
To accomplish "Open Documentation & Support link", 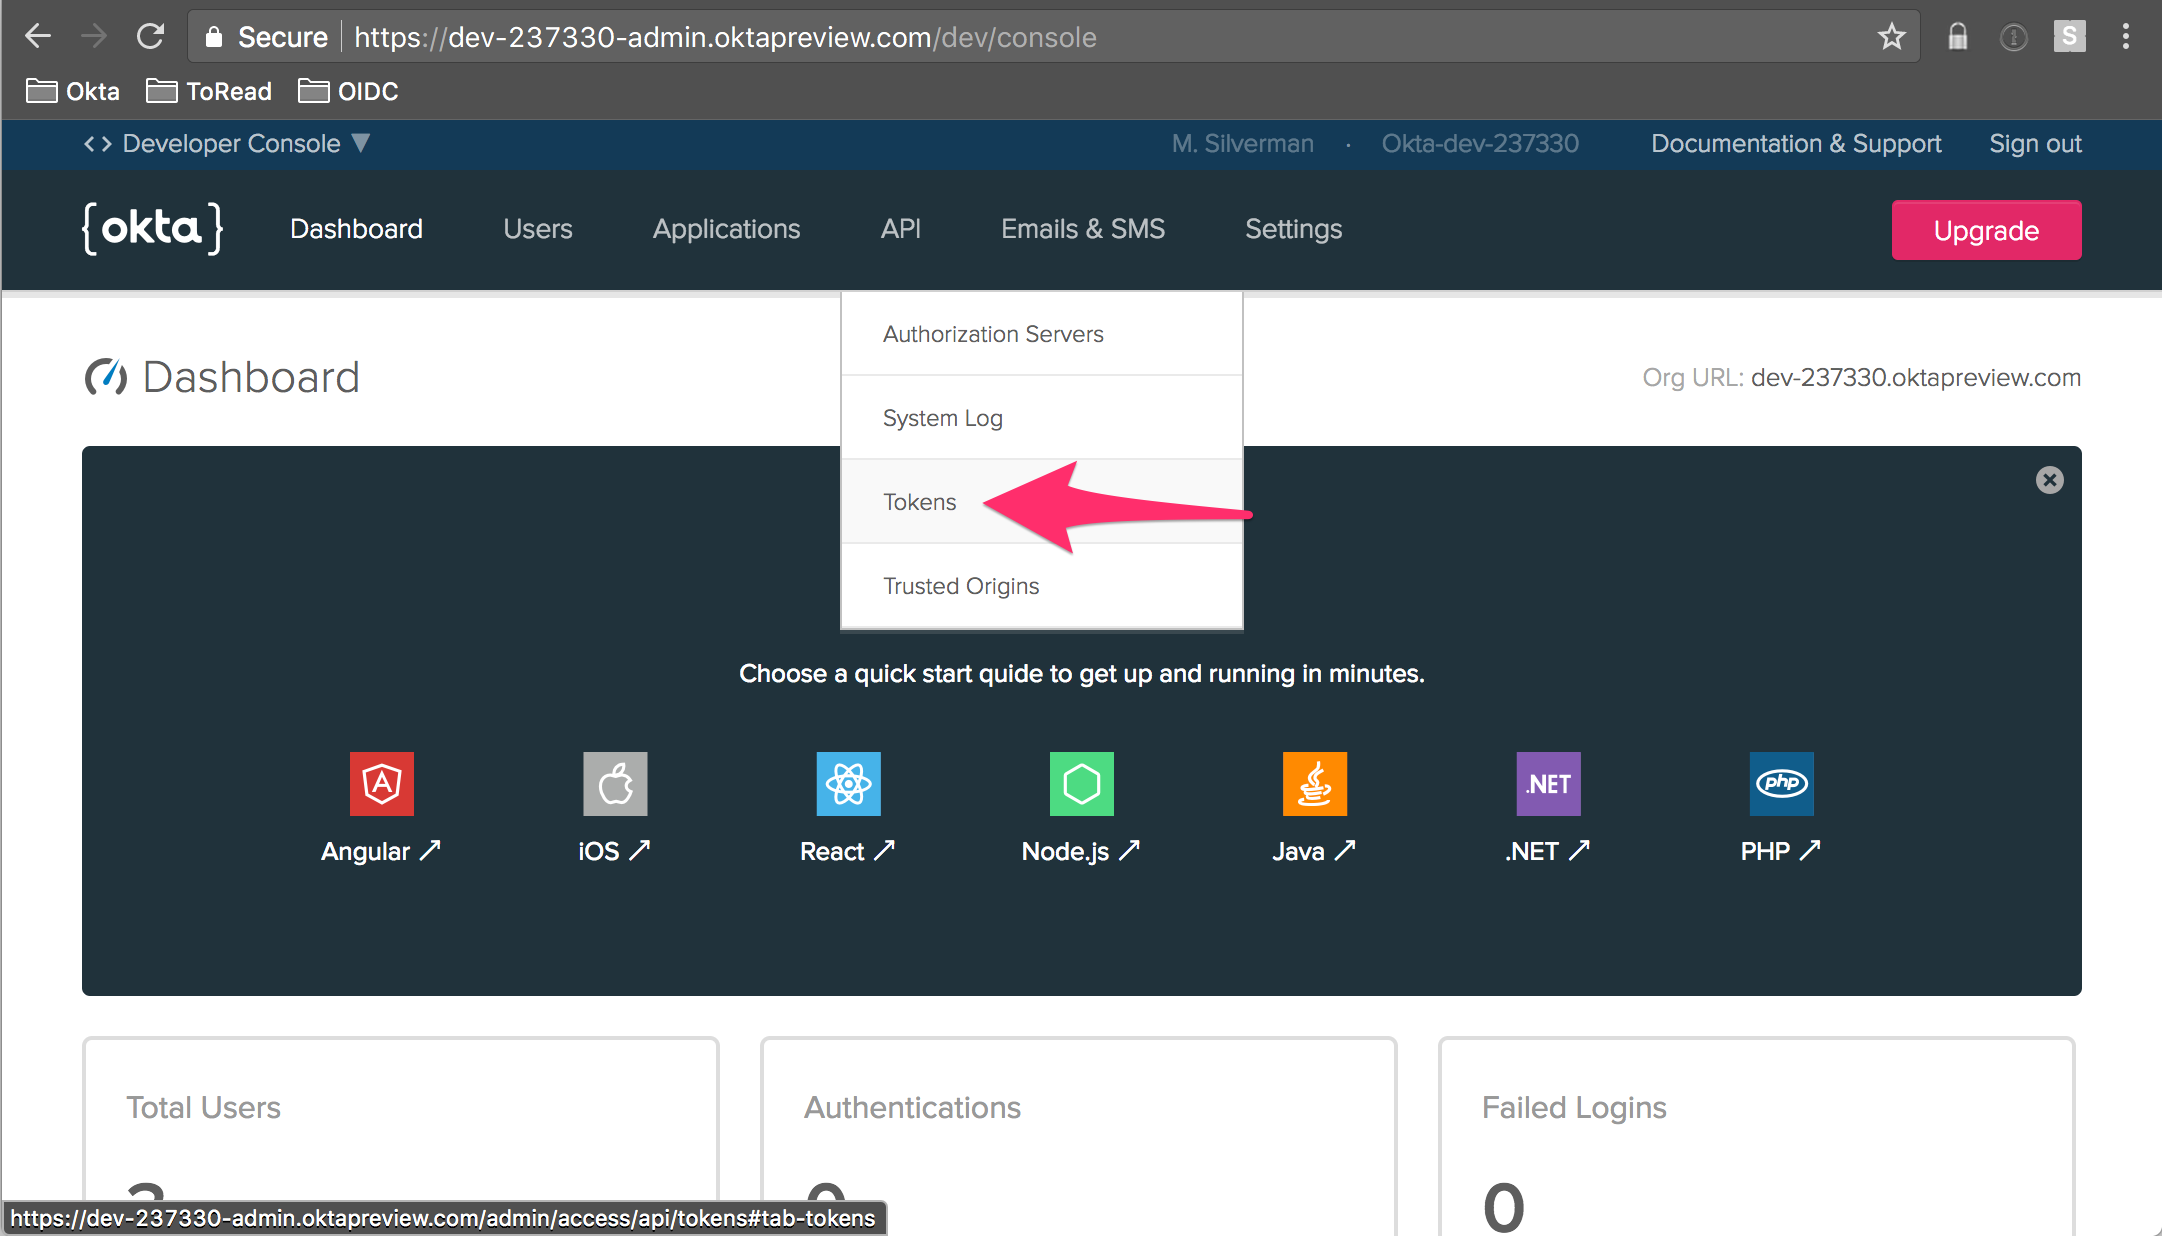I will 1795,144.
